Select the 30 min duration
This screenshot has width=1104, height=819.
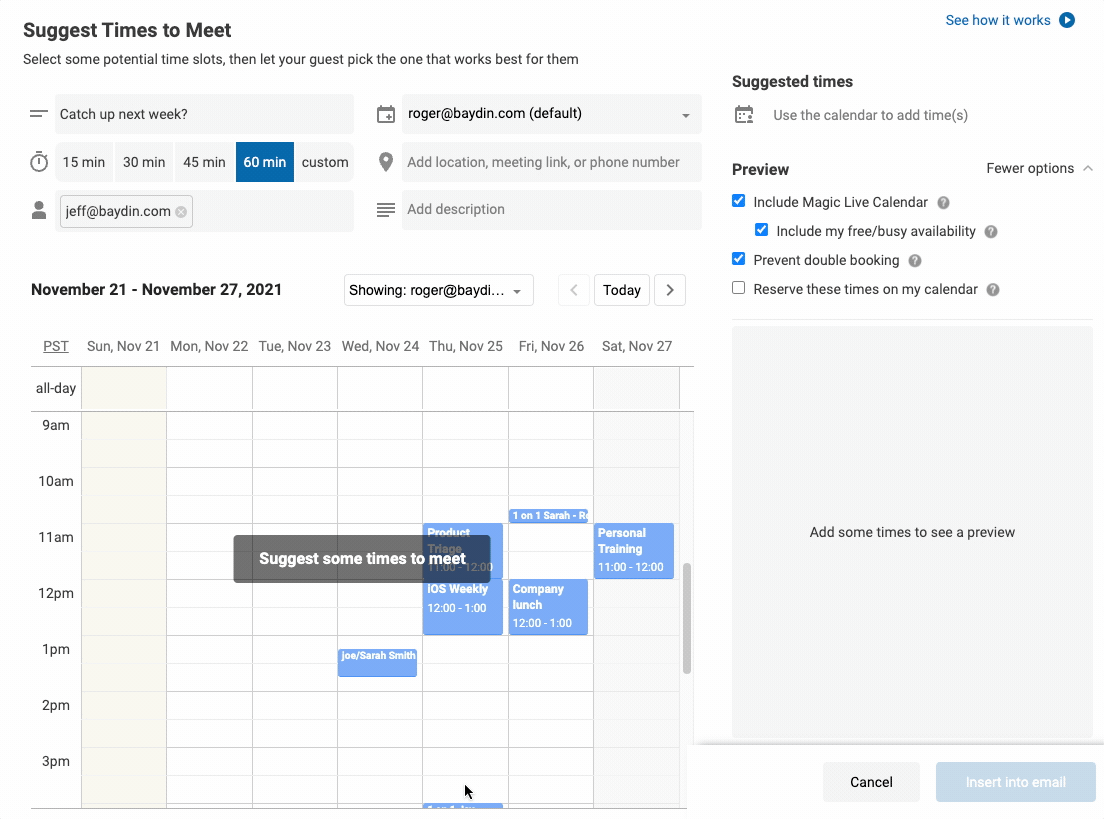coord(144,162)
